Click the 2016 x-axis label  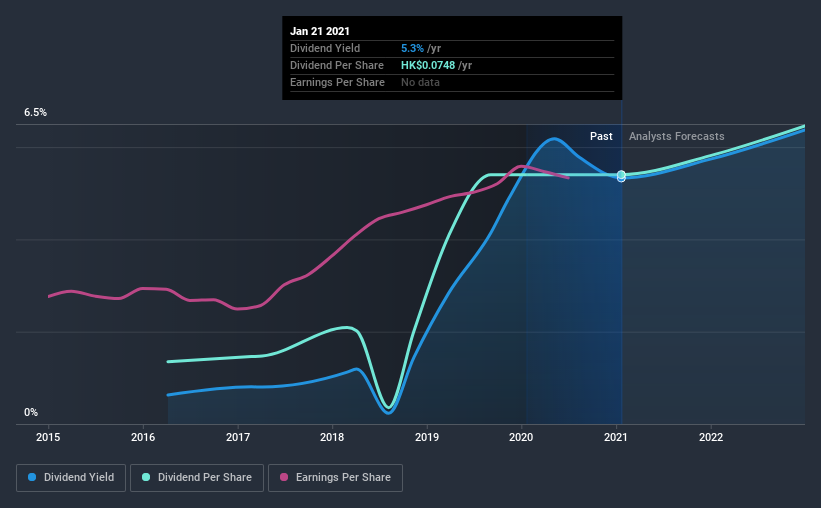[x=143, y=437]
